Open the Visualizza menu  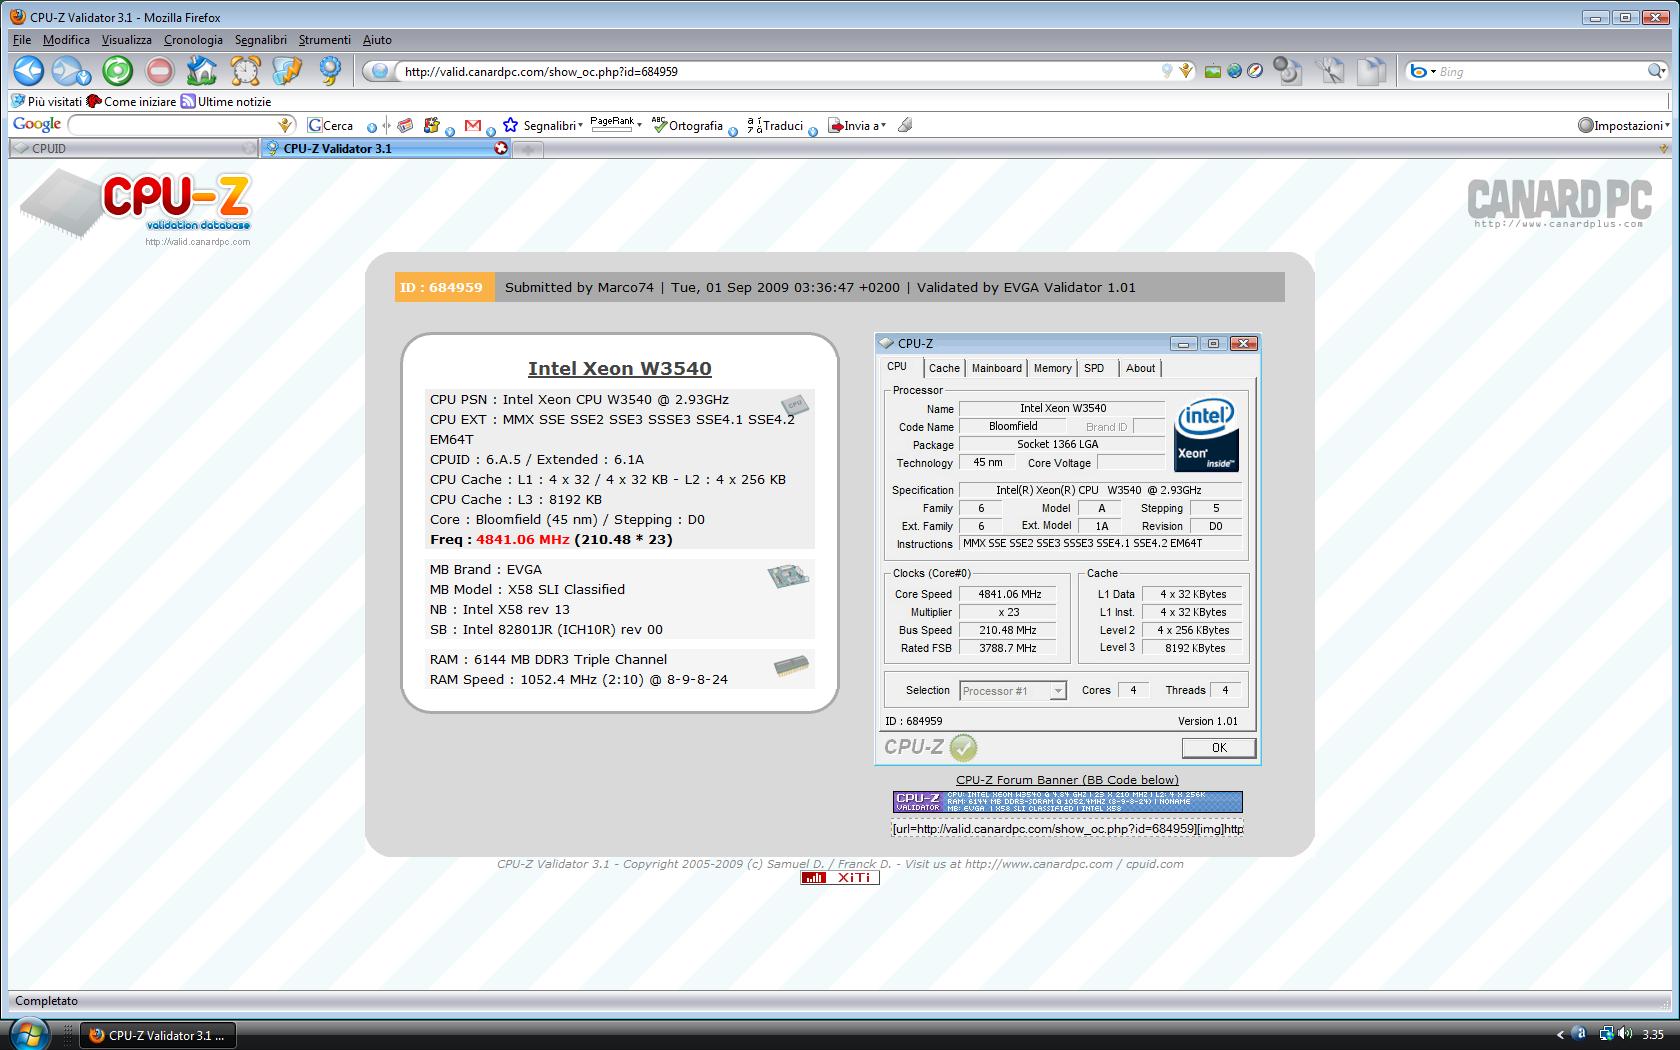coord(127,40)
